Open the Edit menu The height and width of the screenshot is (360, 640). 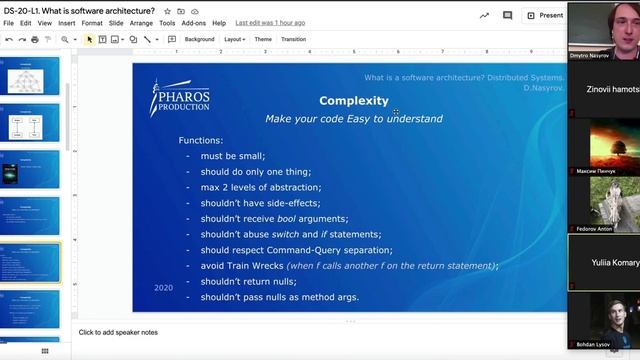coord(26,23)
